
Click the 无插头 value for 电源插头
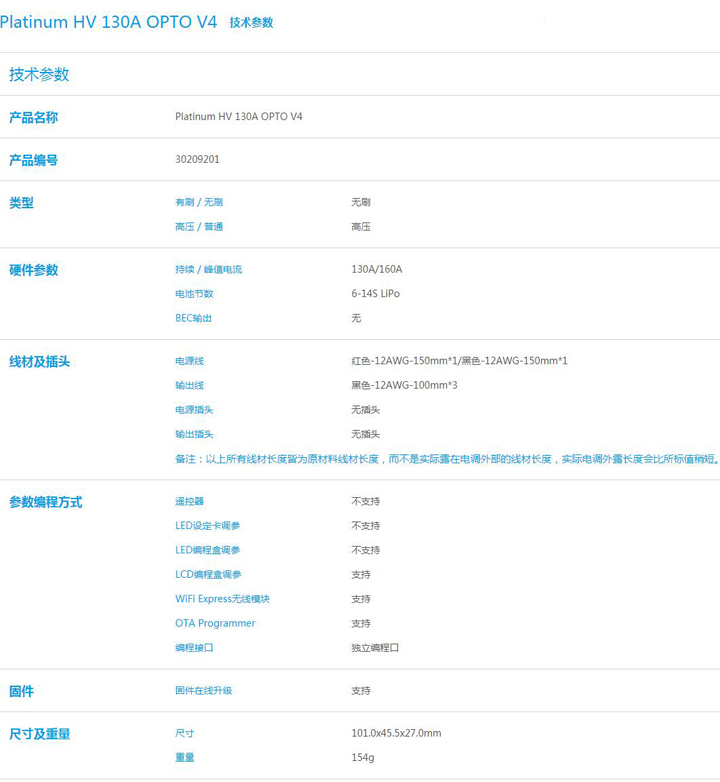pos(365,409)
